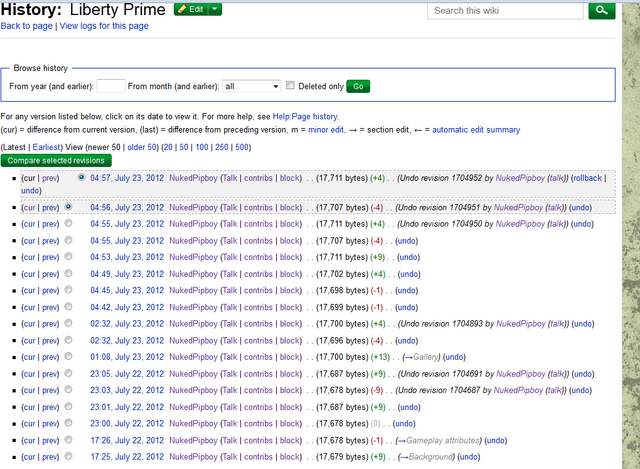Select the radio for 04:57 July 23 revision
This screenshot has width=640, height=469.
[x=82, y=177]
